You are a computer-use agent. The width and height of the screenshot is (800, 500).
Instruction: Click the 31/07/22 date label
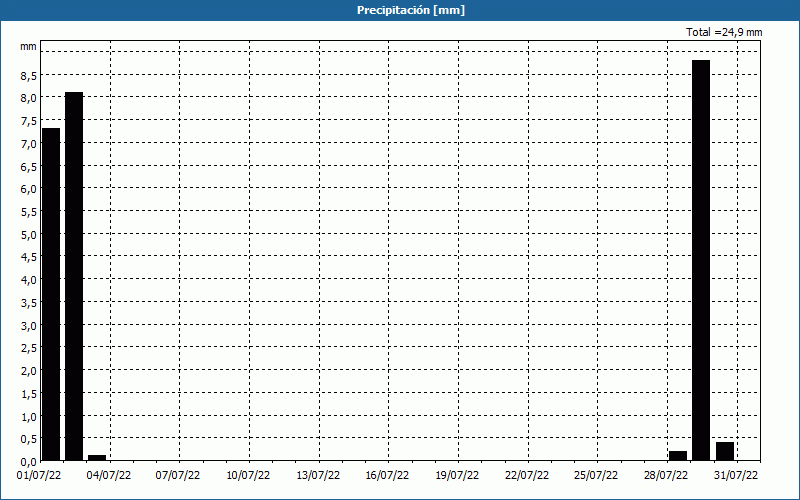(x=736, y=476)
